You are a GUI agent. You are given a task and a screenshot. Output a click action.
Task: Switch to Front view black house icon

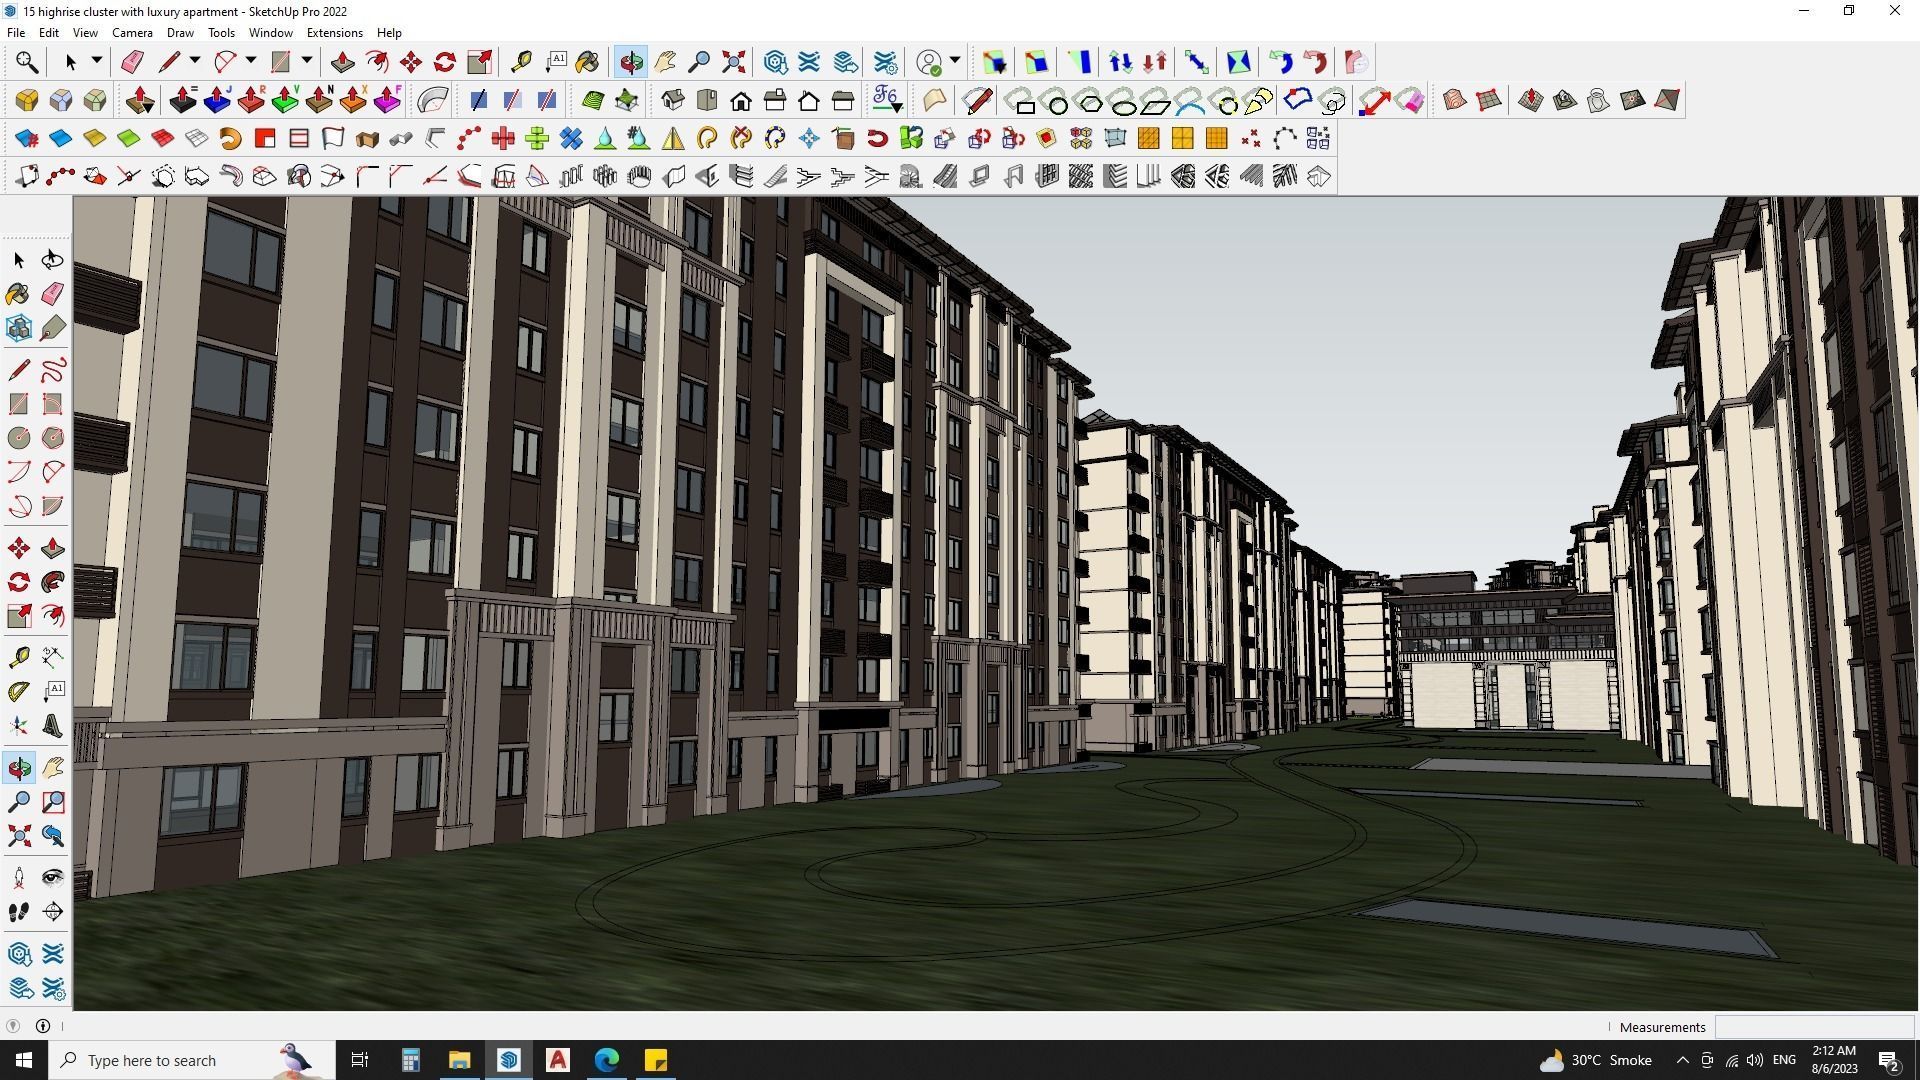point(741,100)
